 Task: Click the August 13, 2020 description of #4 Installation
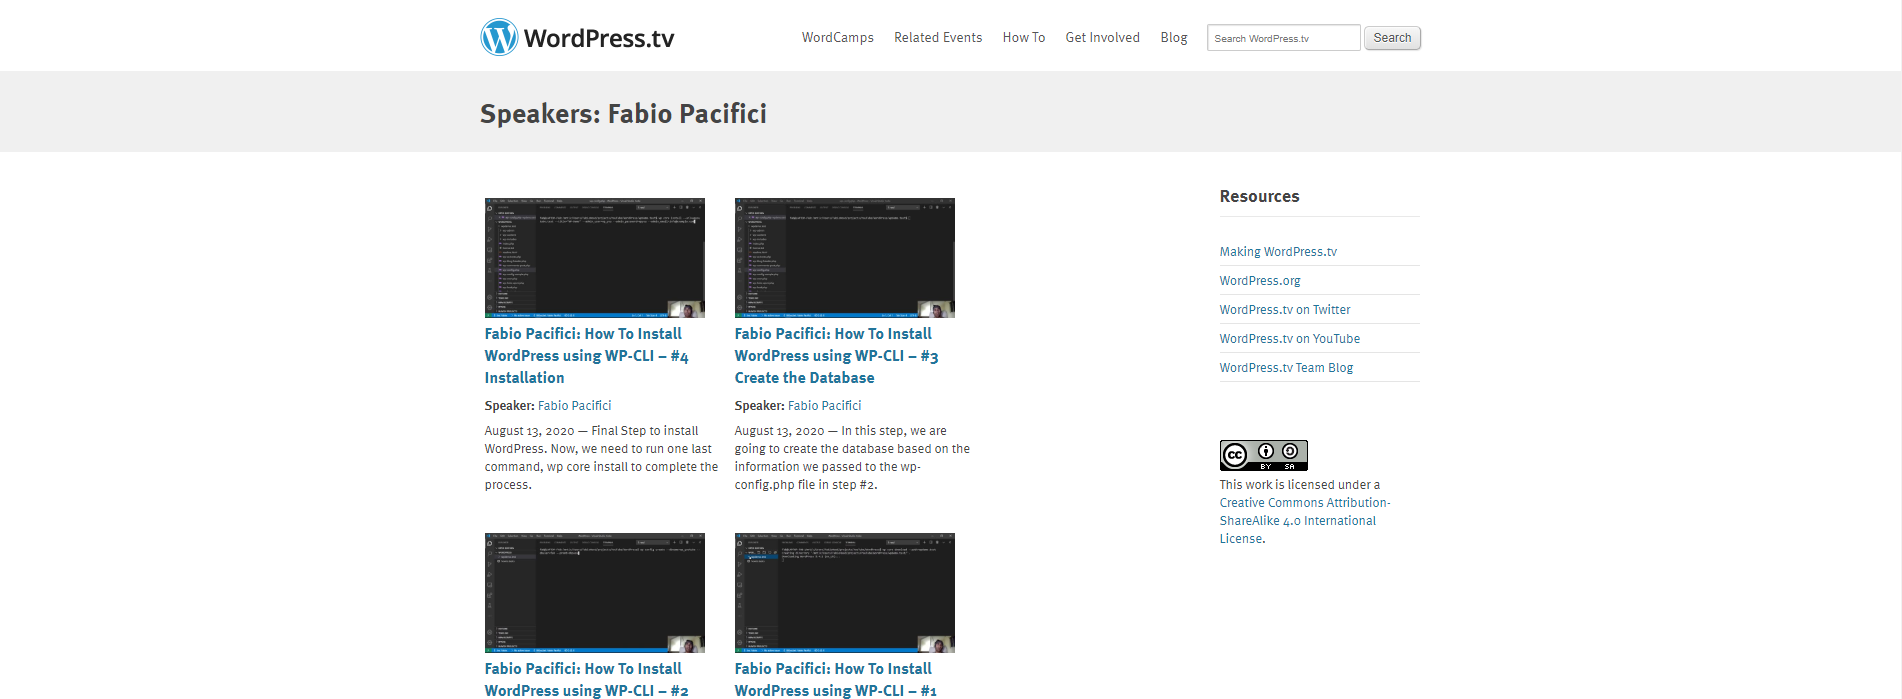(601, 458)
